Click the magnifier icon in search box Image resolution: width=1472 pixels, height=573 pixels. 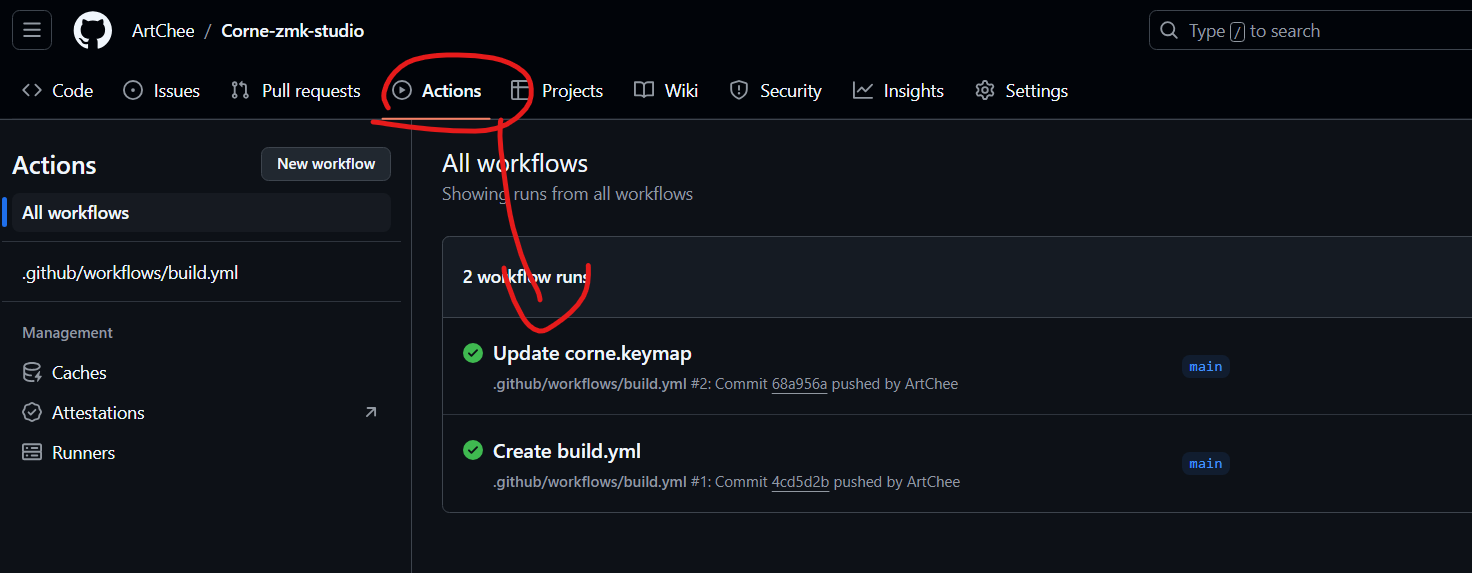pos(1168,31)
